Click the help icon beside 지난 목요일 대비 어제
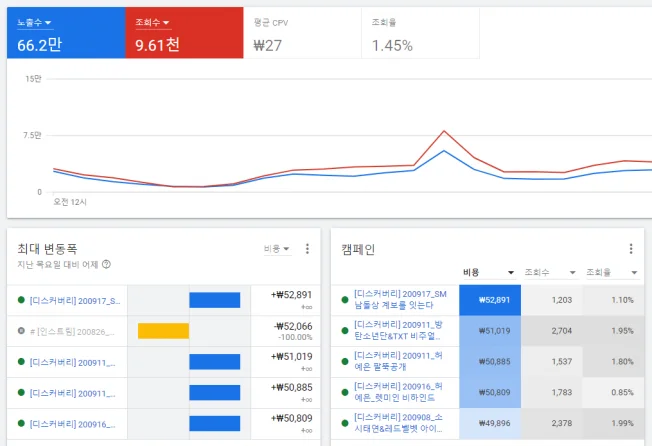This screenshot has height=446, width=652. [x=106, y=264]
